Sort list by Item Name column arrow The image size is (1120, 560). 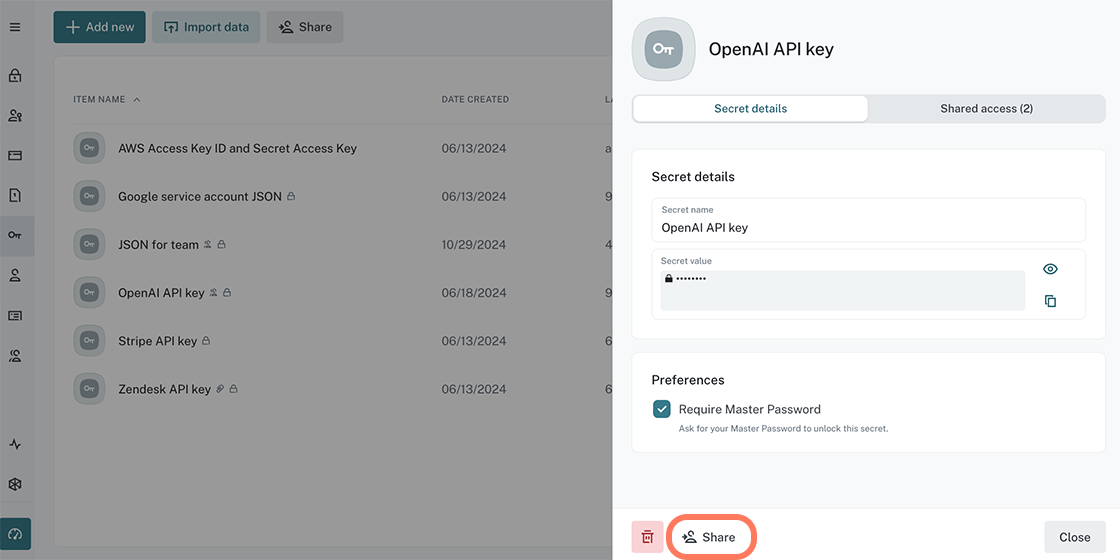(x=137, y=100)
